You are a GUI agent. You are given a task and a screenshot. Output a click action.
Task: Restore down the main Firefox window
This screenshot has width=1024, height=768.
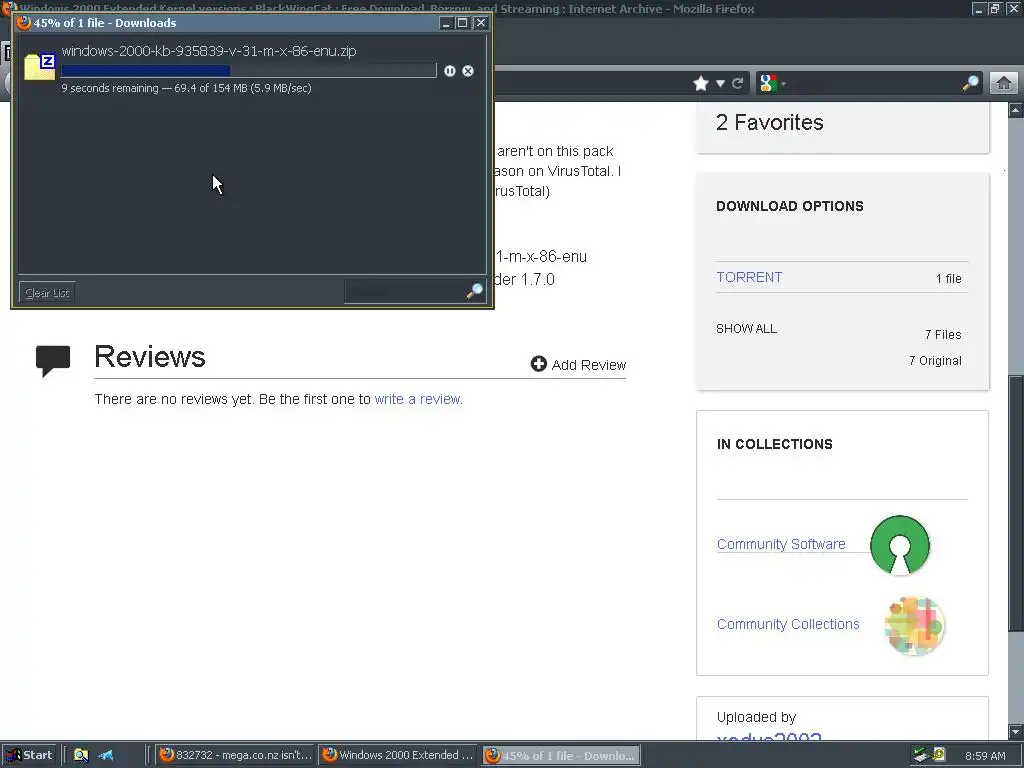(x=994, y=8)
